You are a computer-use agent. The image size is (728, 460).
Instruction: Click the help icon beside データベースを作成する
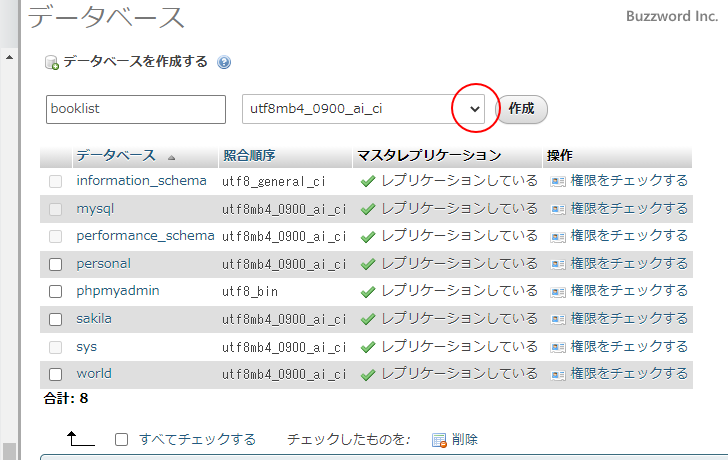tap(224, 62)
